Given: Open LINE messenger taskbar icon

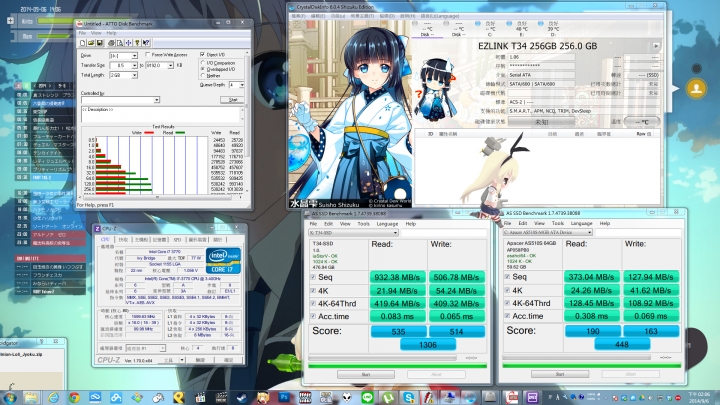Looking at the screenshot, I should (367, 397).
